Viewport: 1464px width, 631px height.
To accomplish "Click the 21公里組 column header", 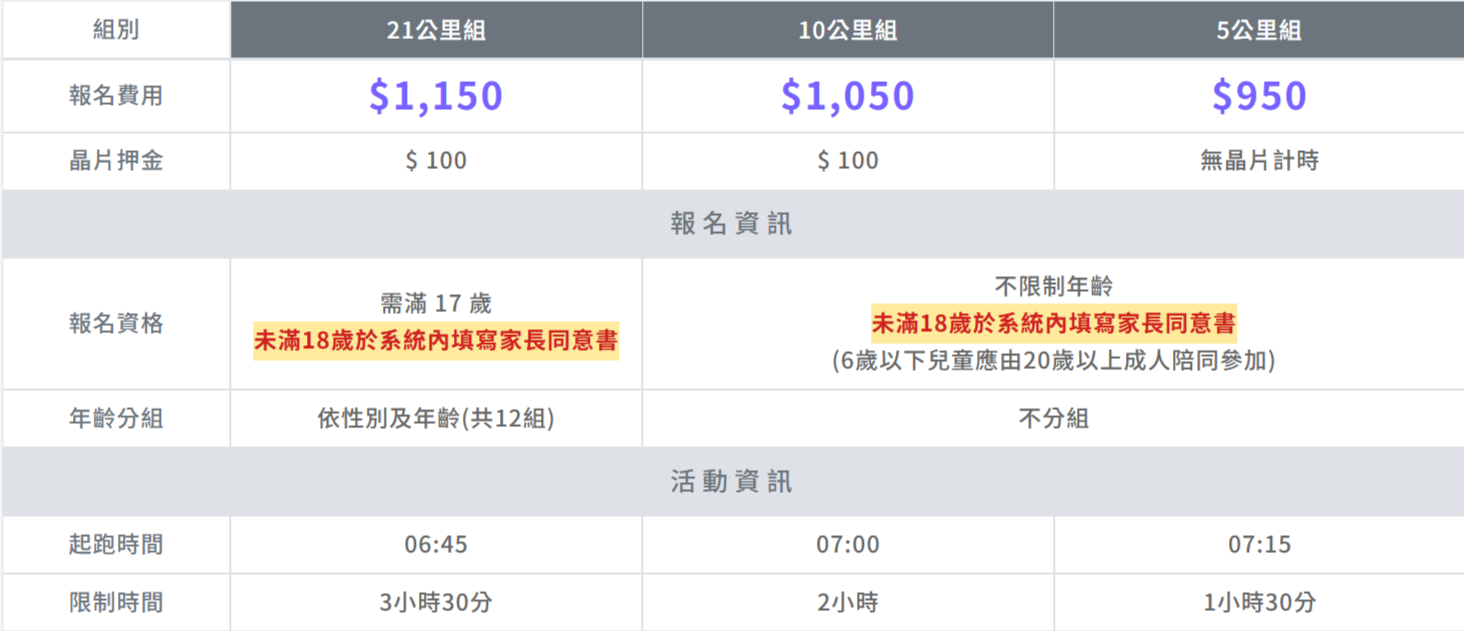I will click(436, 30).
